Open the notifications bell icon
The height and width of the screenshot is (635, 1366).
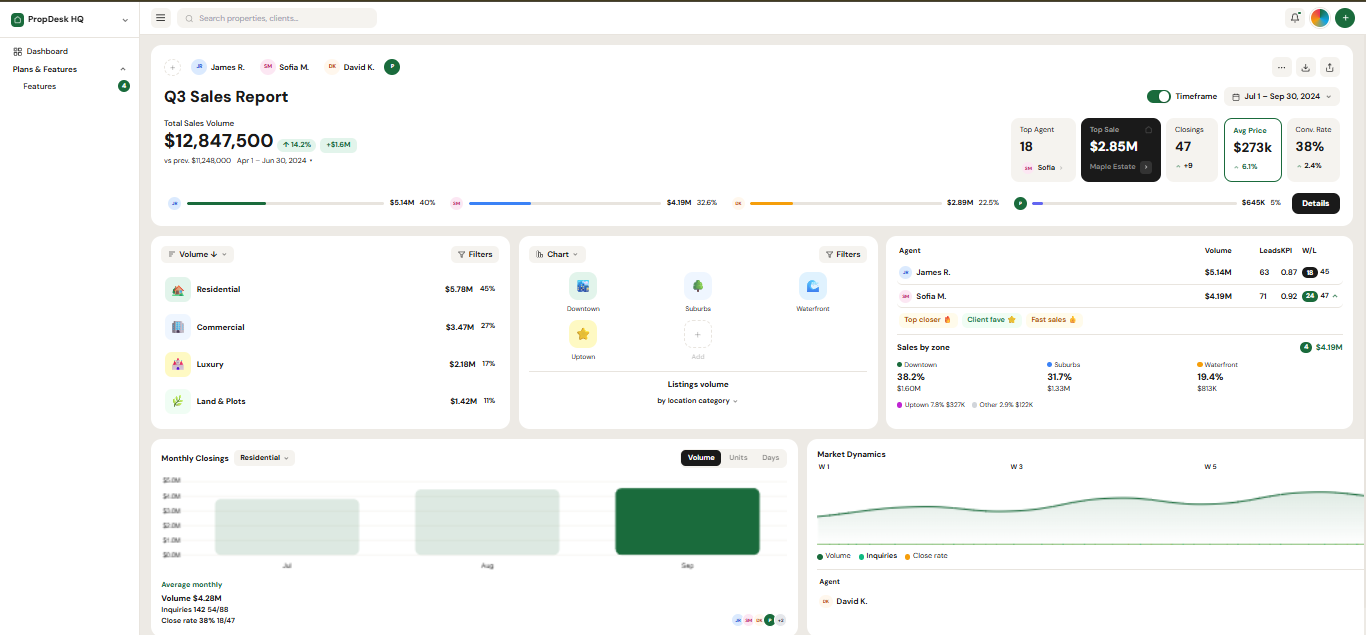click(1295, 17)
